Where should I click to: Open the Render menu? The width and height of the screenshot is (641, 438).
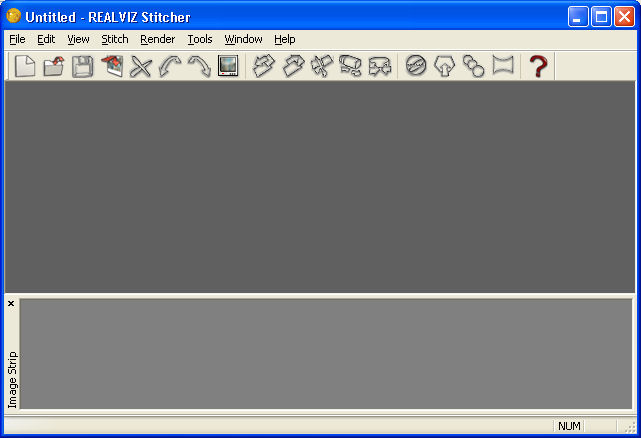point(157,39)
